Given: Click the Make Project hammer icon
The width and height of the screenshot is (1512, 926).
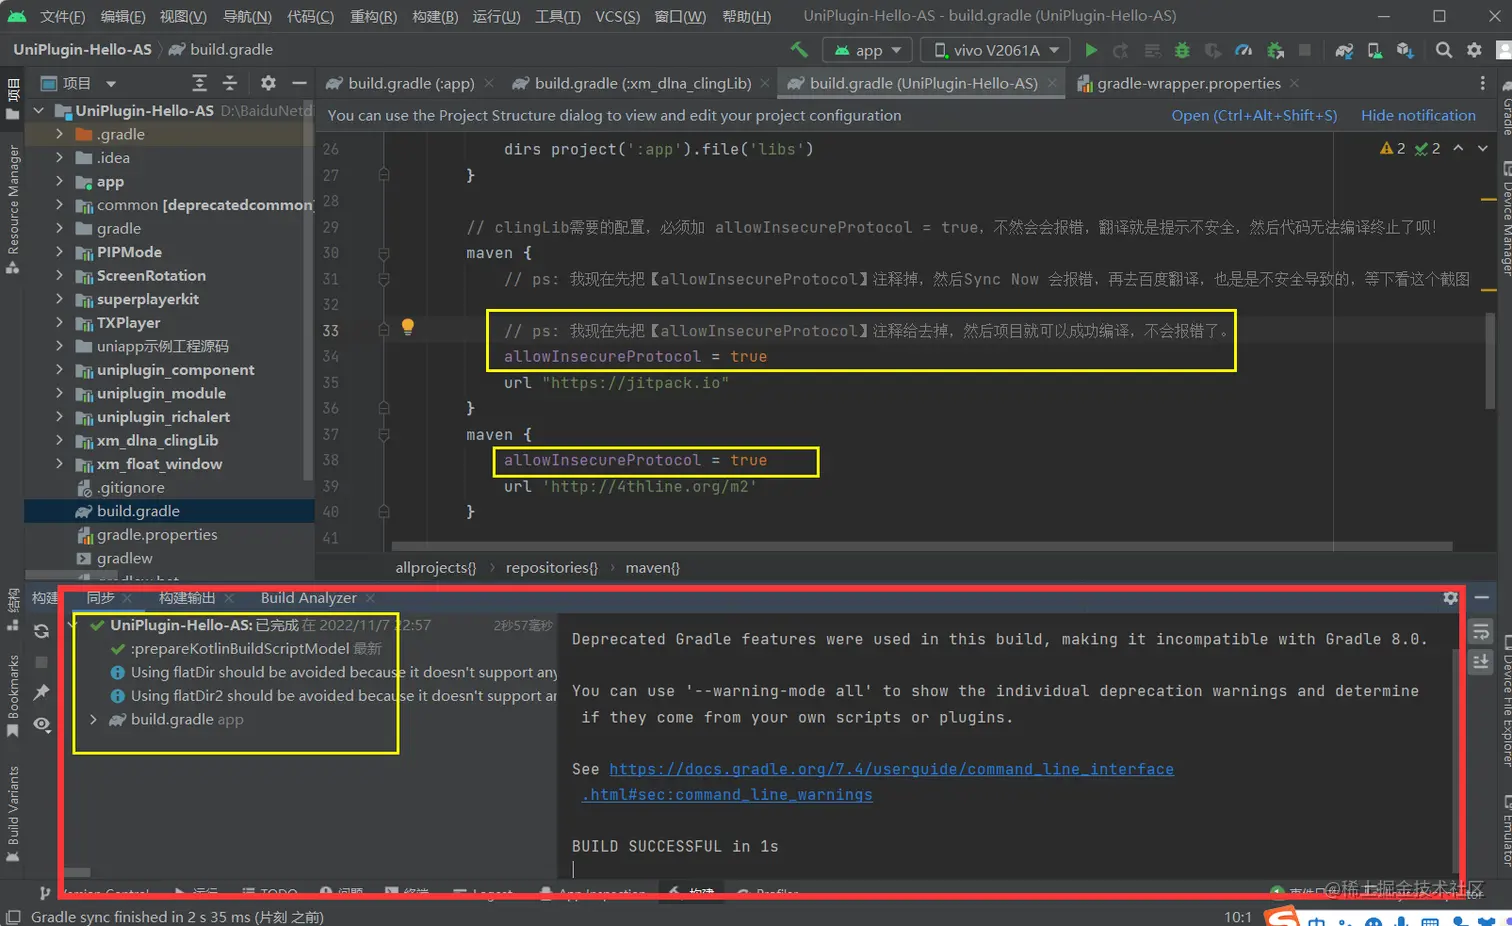Looking at the screenshot, I should 798,50.
